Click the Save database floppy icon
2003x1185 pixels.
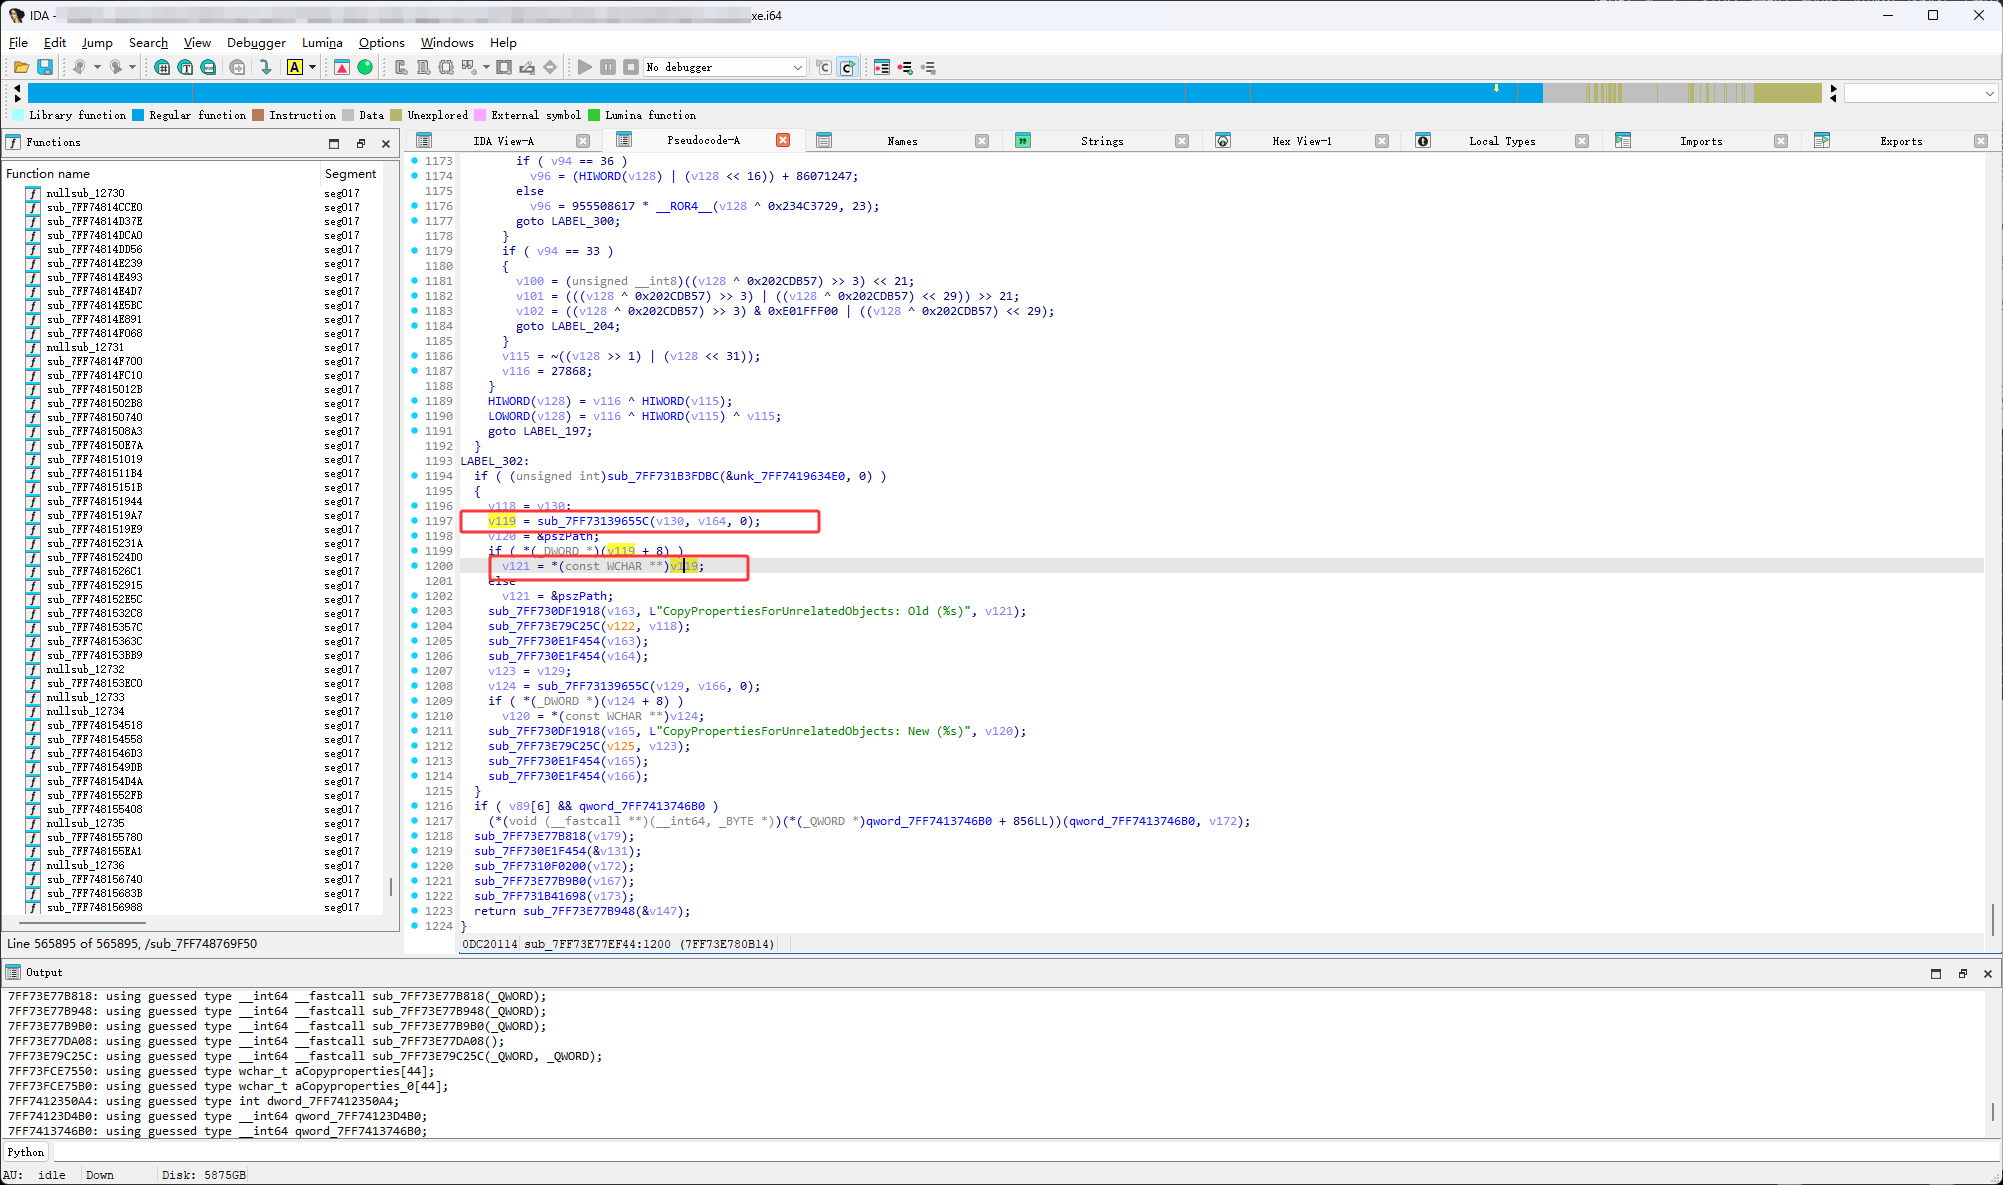click(45, 67)
